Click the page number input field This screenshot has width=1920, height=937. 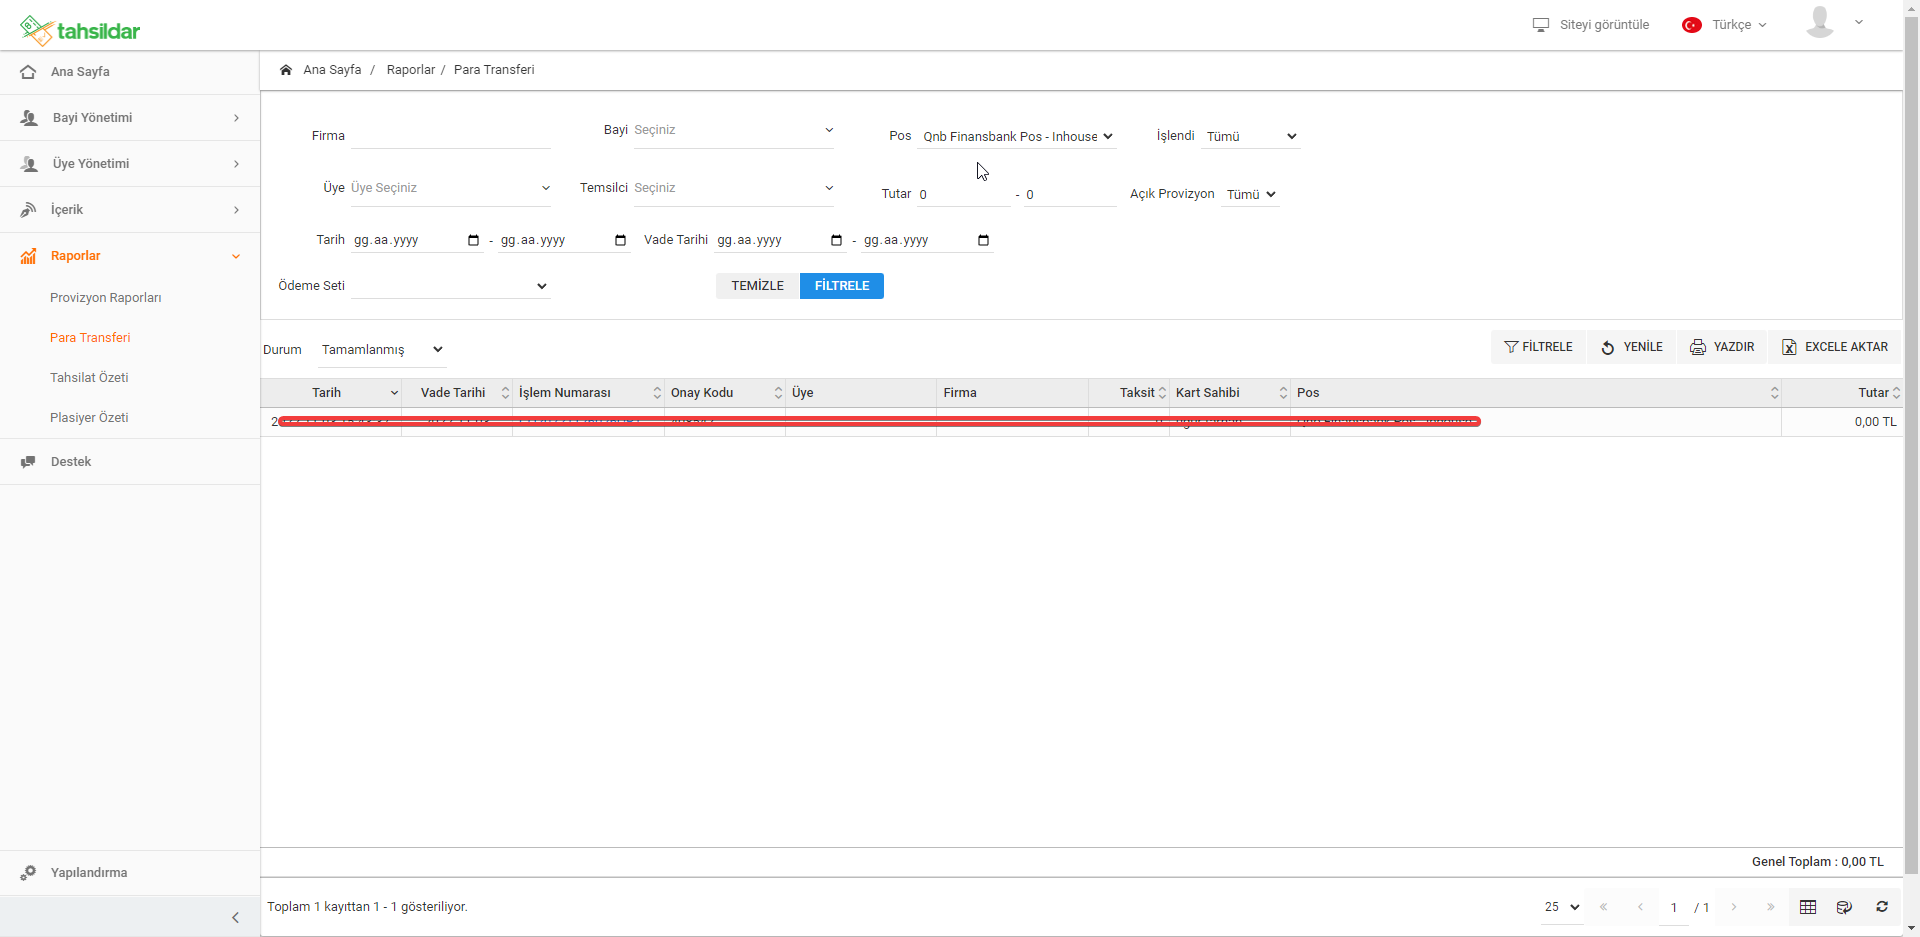tap(1674, 908)
